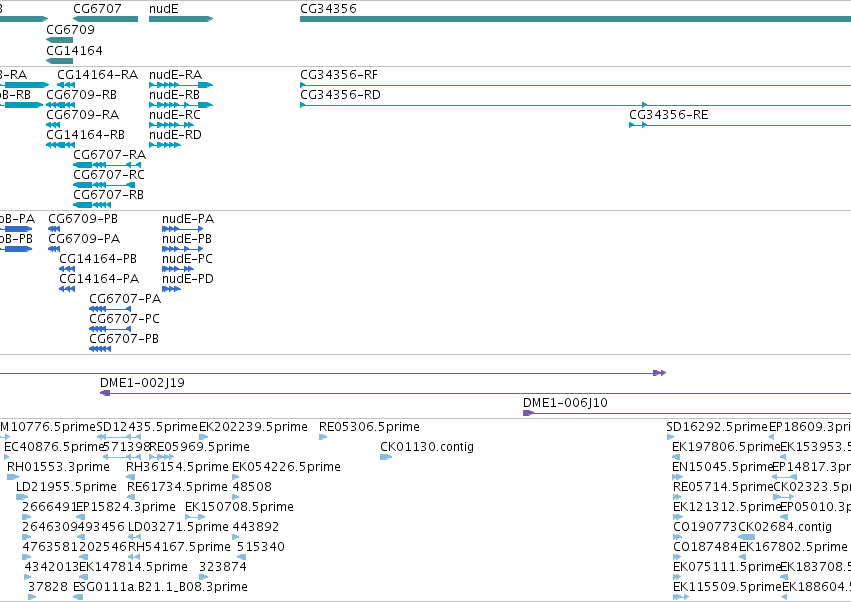The height and width of the screenshot is (602, 851).
Task: Select the RE05969.5prime EST label
Action: (x=199, y=447)
